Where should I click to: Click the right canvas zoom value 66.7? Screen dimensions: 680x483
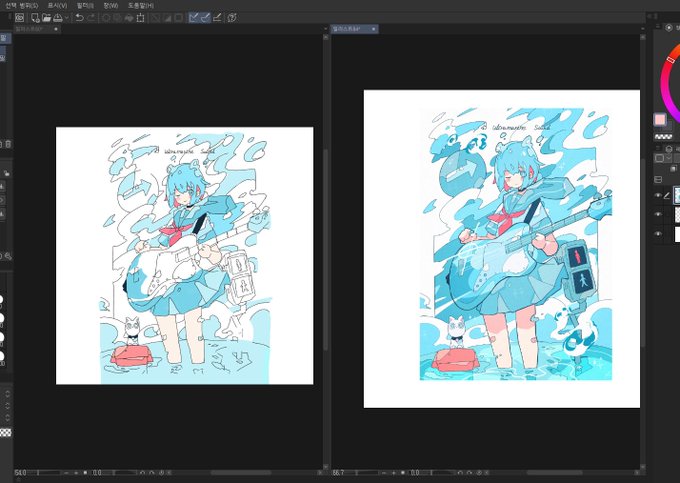tap(338, 473)
